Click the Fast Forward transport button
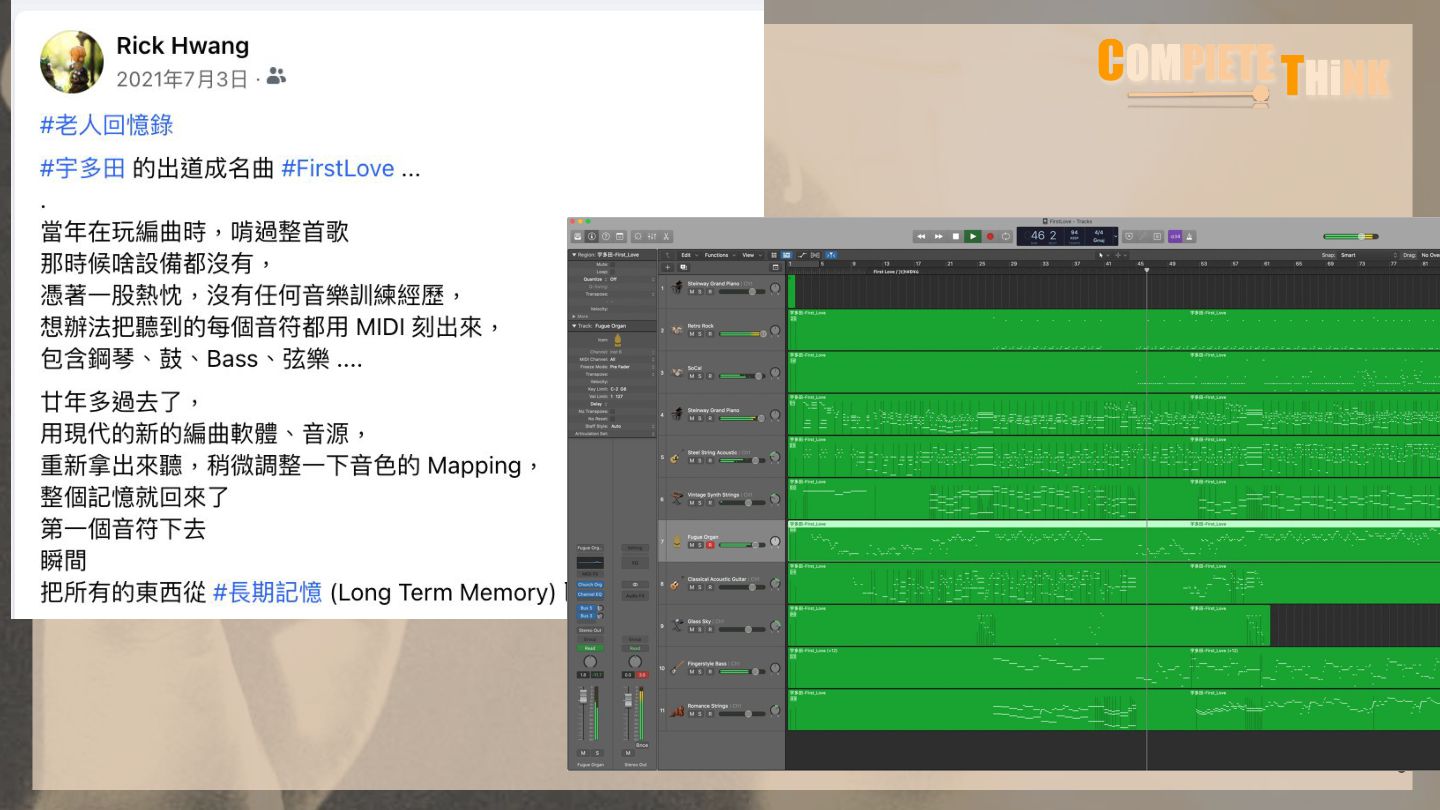Image resolution: width=1440 pixels, height=810 pixels. click(x=938, y=237)
